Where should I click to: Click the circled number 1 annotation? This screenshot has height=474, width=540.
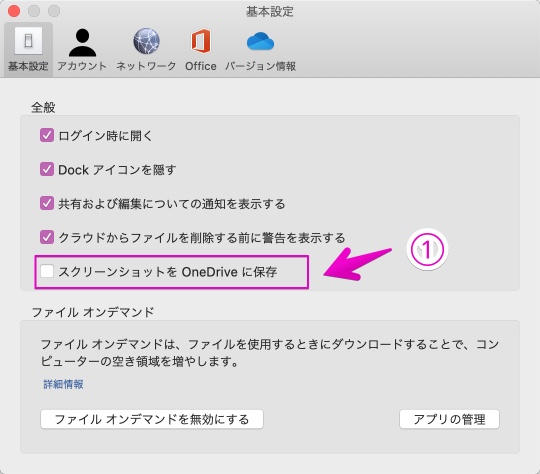pyautogui.click(x=427, y=249)
